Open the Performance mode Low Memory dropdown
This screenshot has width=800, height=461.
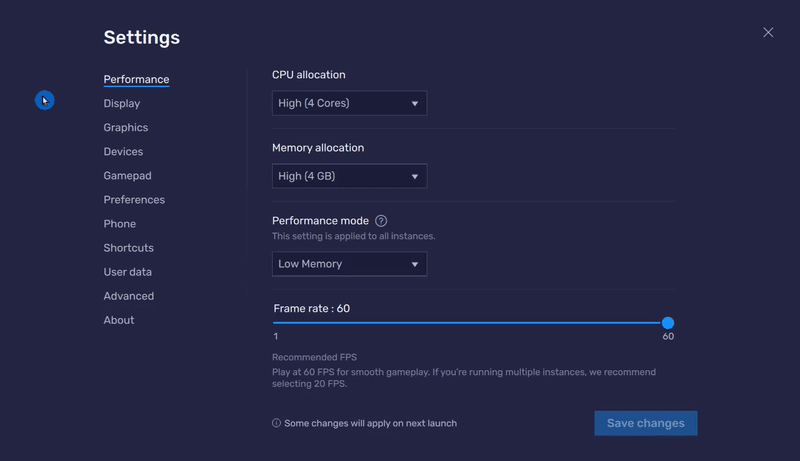(x=349, y=264)
